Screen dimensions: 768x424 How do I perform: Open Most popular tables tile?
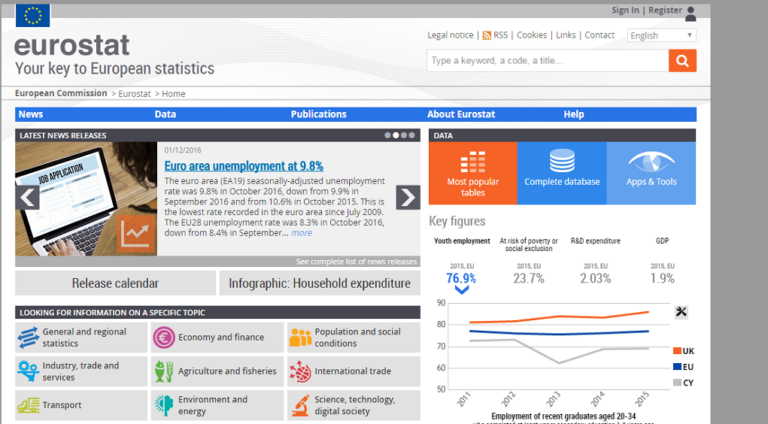(473, 173)
